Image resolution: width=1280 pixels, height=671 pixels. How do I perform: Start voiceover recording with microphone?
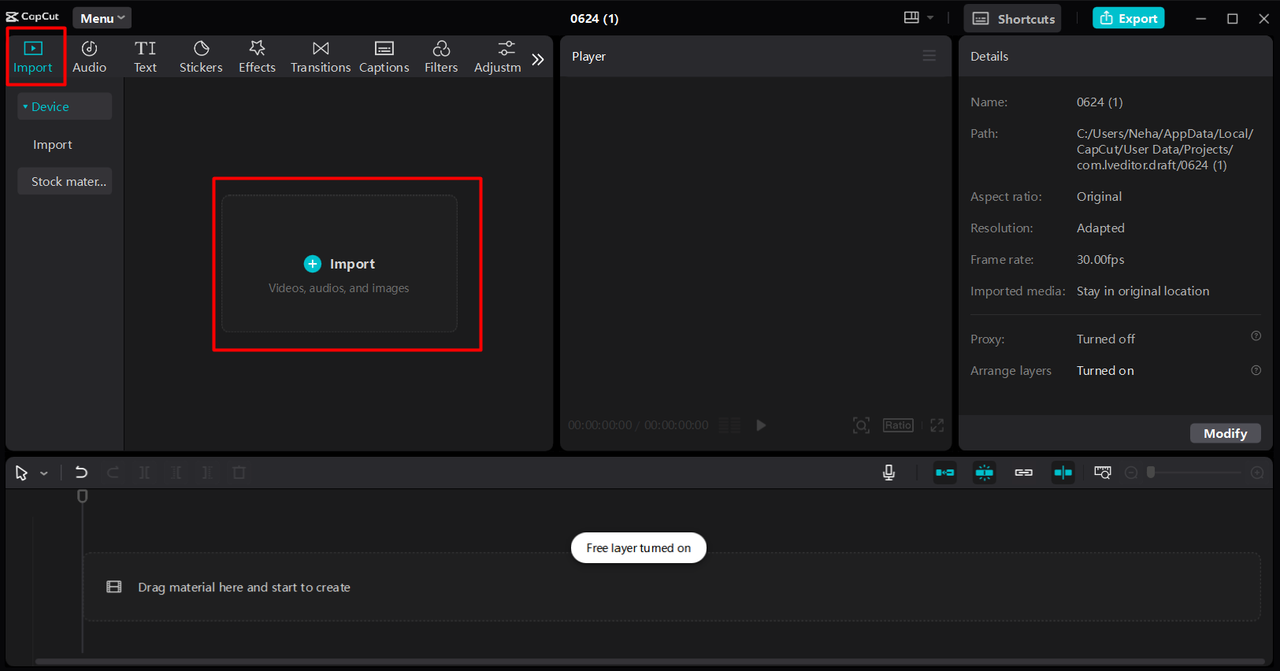[889, 472]
